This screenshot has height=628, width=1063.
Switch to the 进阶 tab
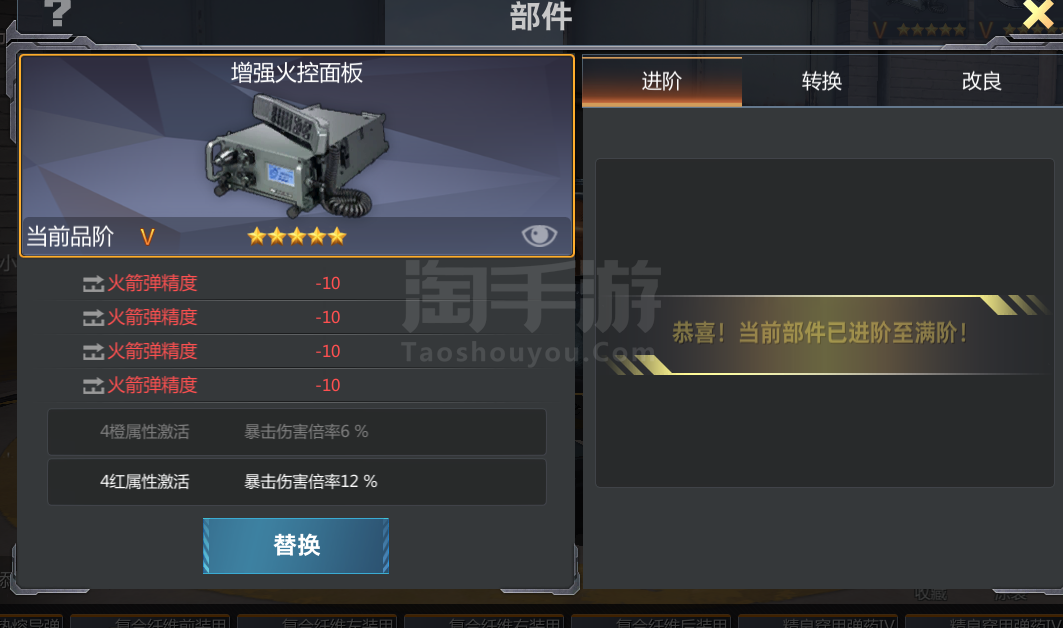[x=662, y=81]
